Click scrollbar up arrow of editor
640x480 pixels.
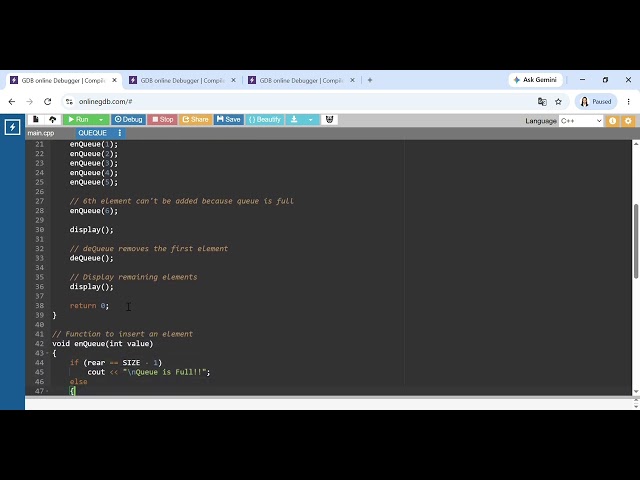[636, 144]
